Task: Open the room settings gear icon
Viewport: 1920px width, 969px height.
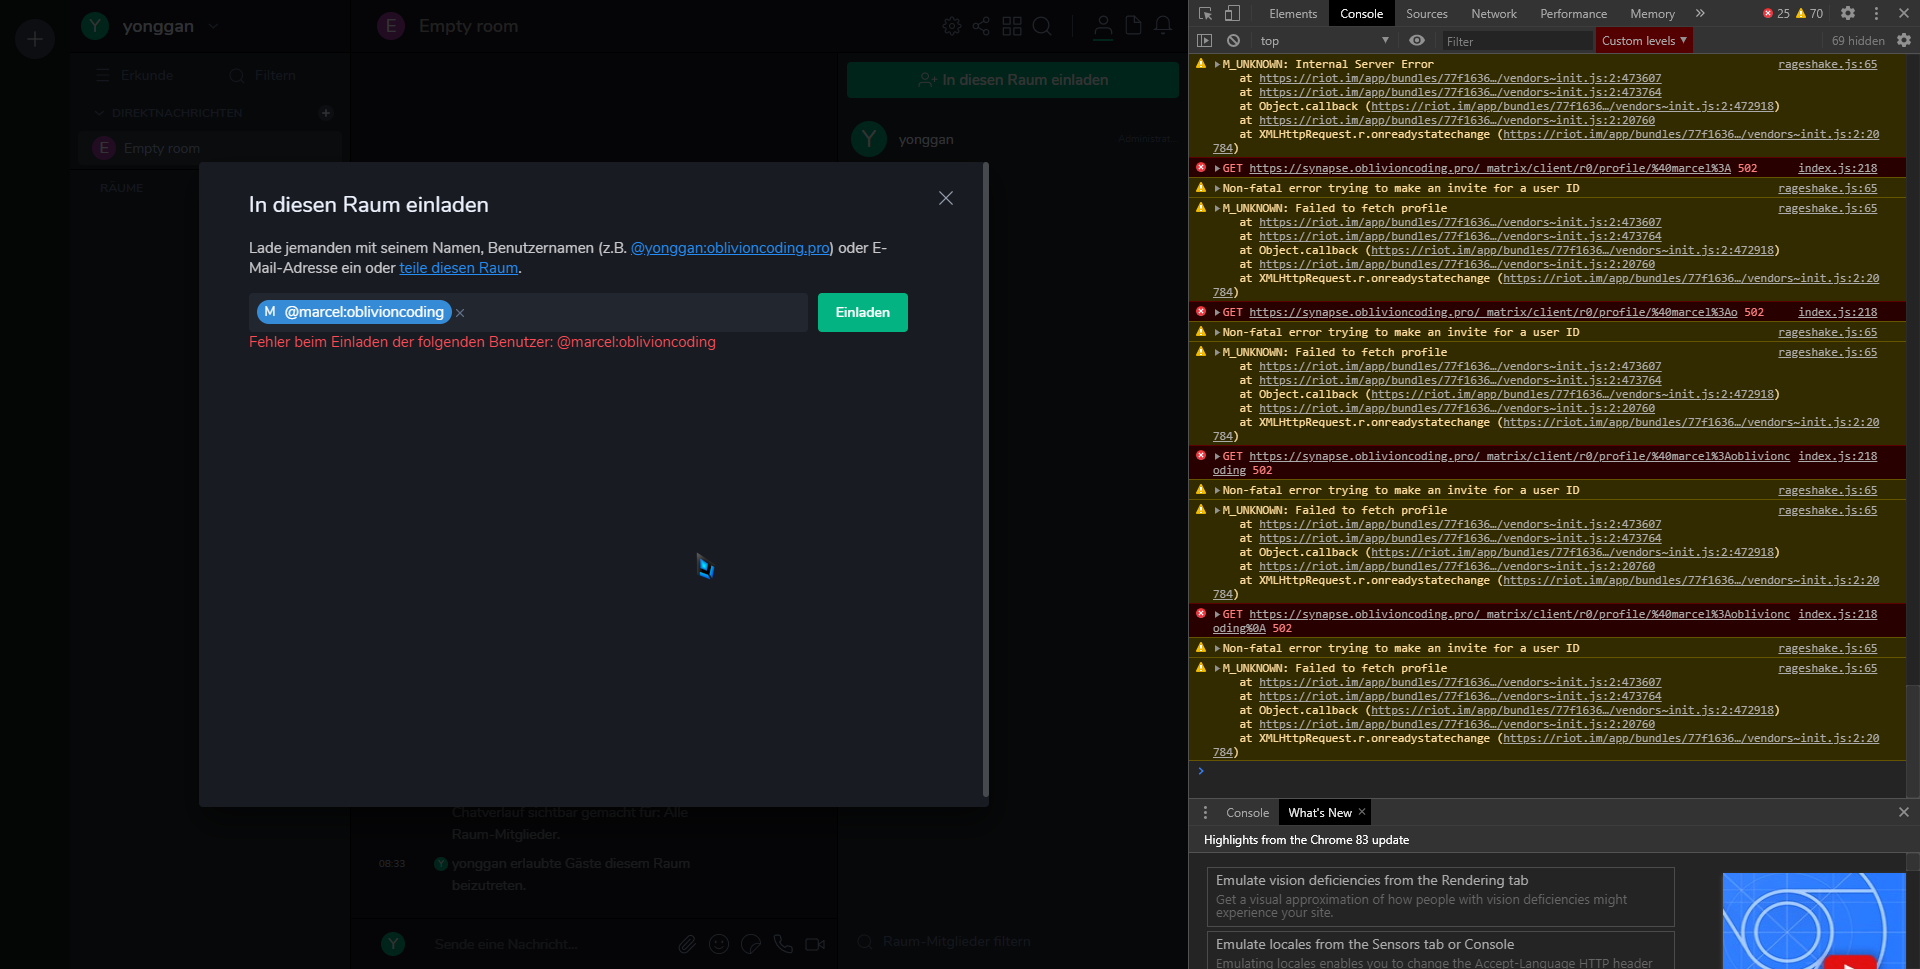Action: tap(951, 26)
